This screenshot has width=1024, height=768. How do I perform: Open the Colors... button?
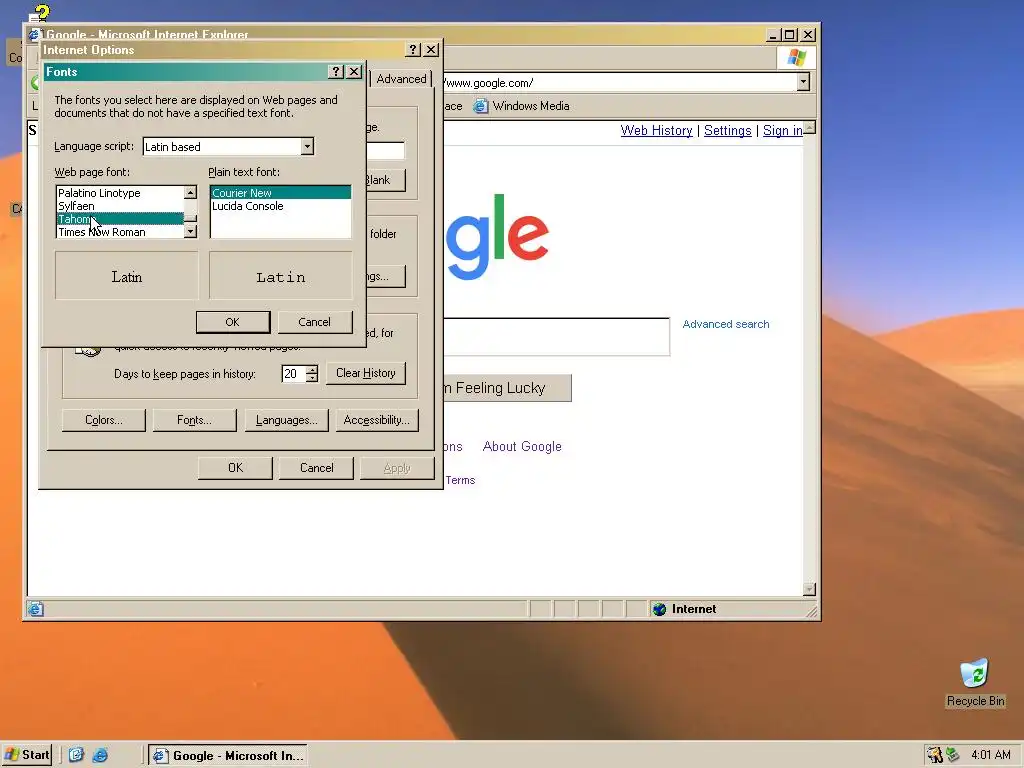click(x=104, y=420)
